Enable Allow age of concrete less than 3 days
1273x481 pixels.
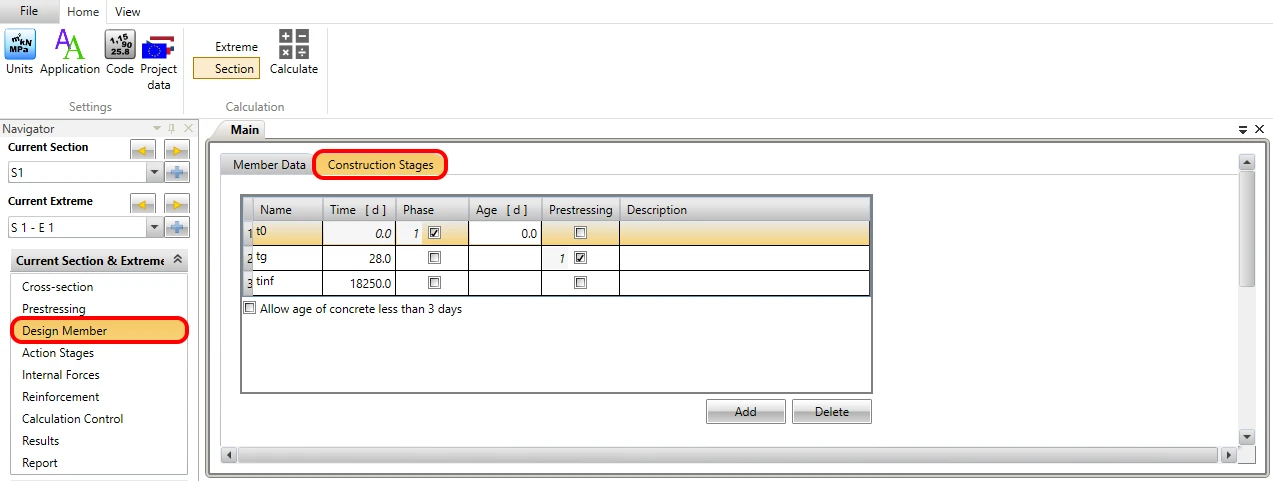click(x=250, y=309)
